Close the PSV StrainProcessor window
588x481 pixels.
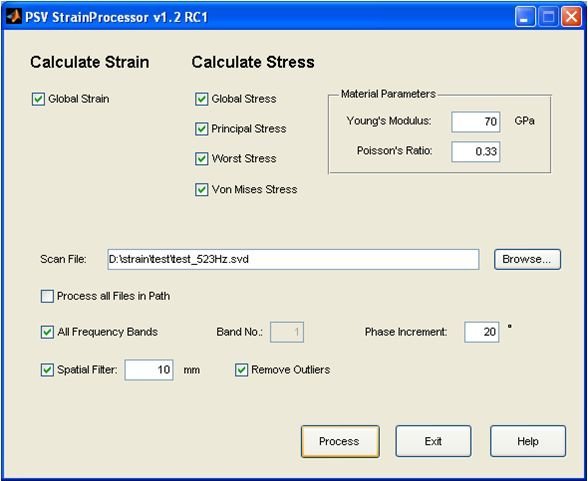tap(571, 17)
